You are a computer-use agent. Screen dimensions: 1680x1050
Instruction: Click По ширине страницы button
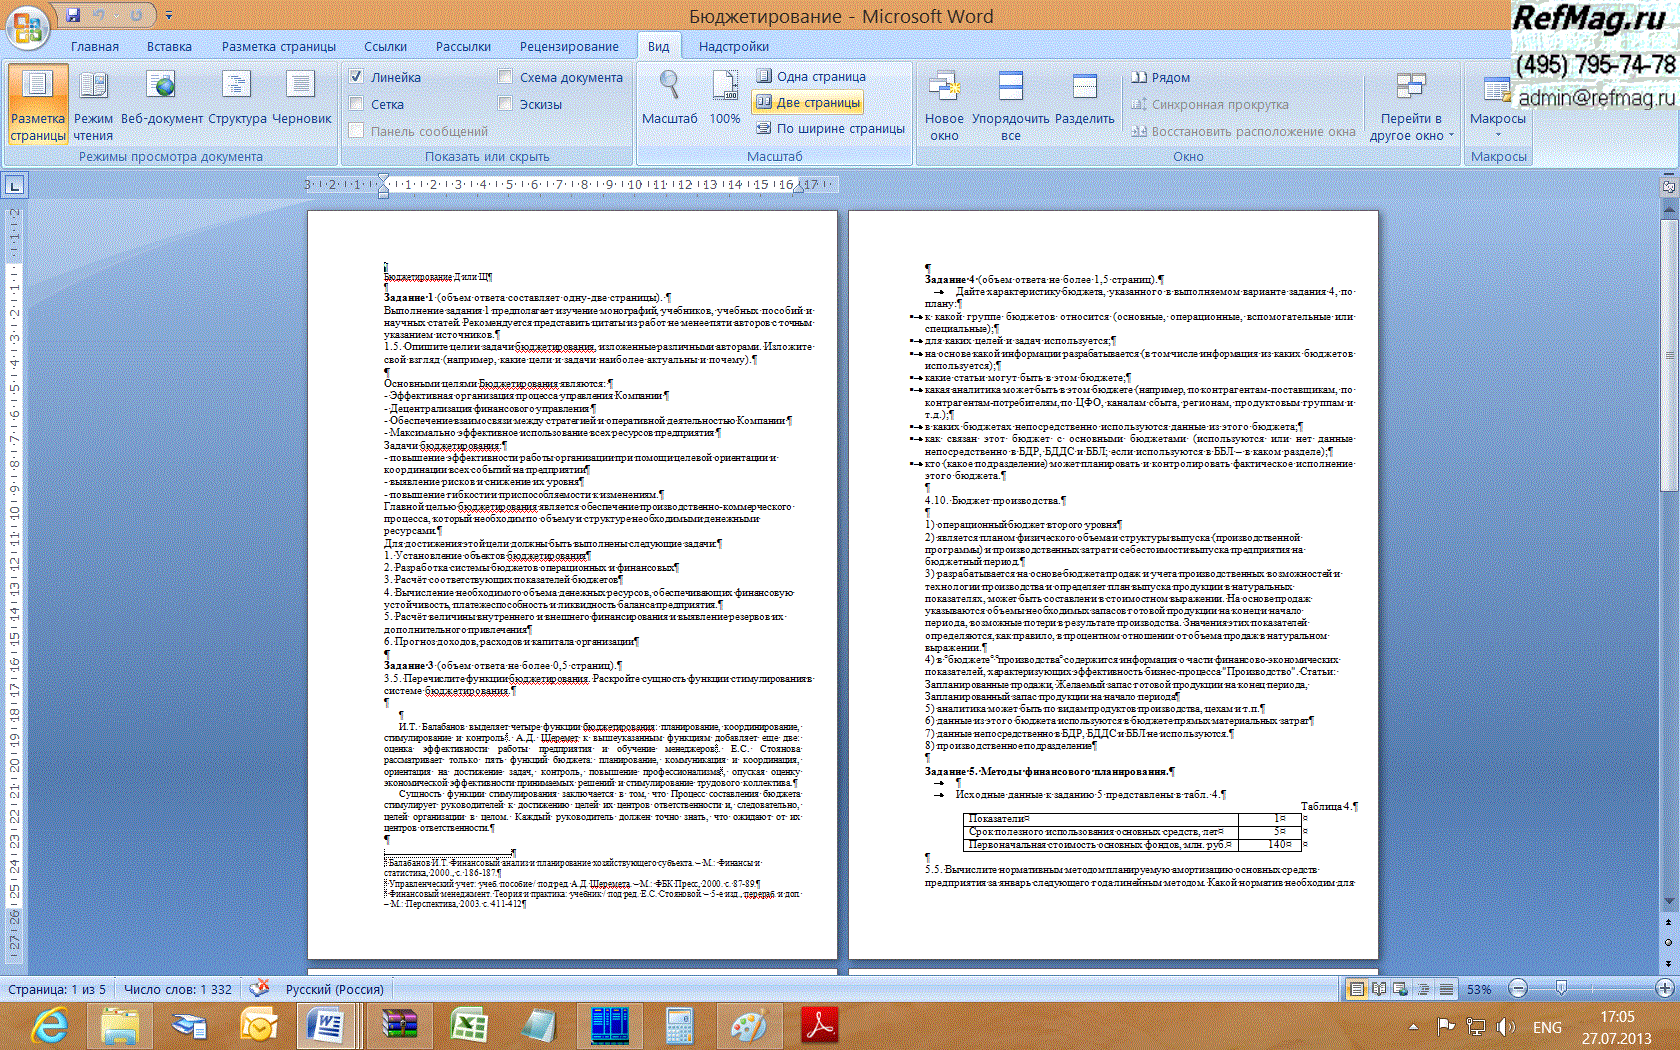830,128
